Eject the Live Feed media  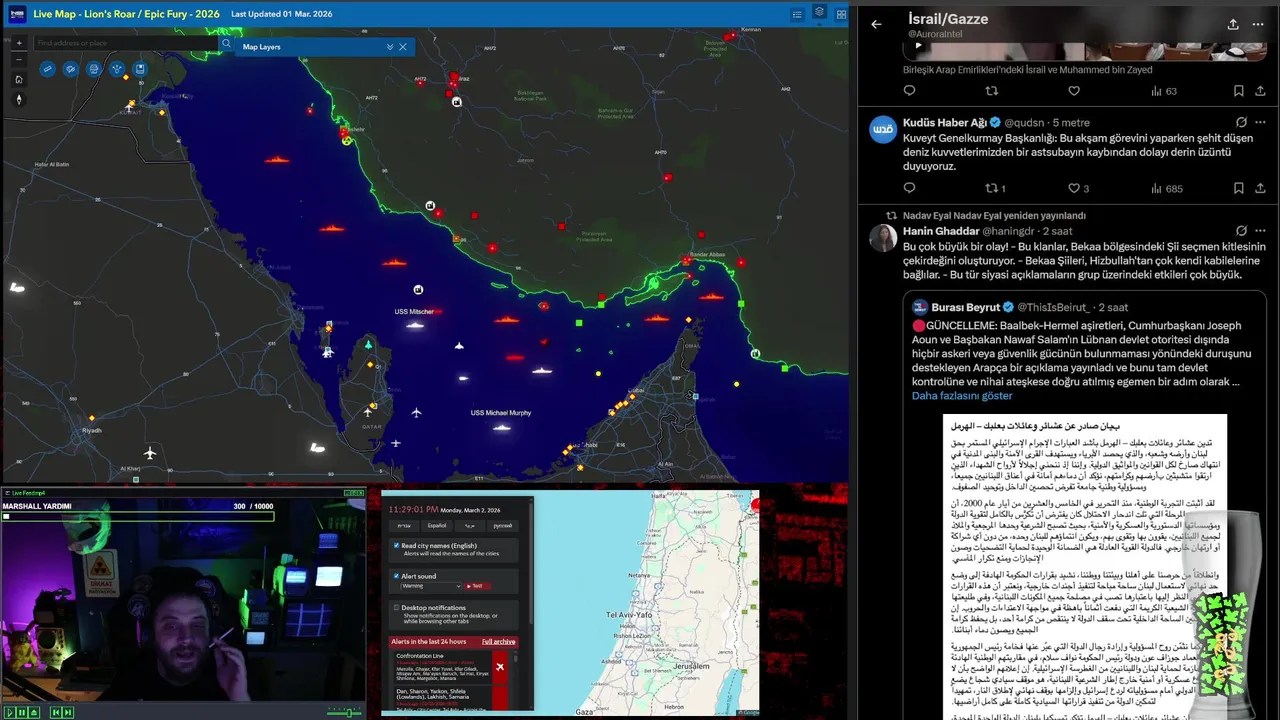click(34, 712)
